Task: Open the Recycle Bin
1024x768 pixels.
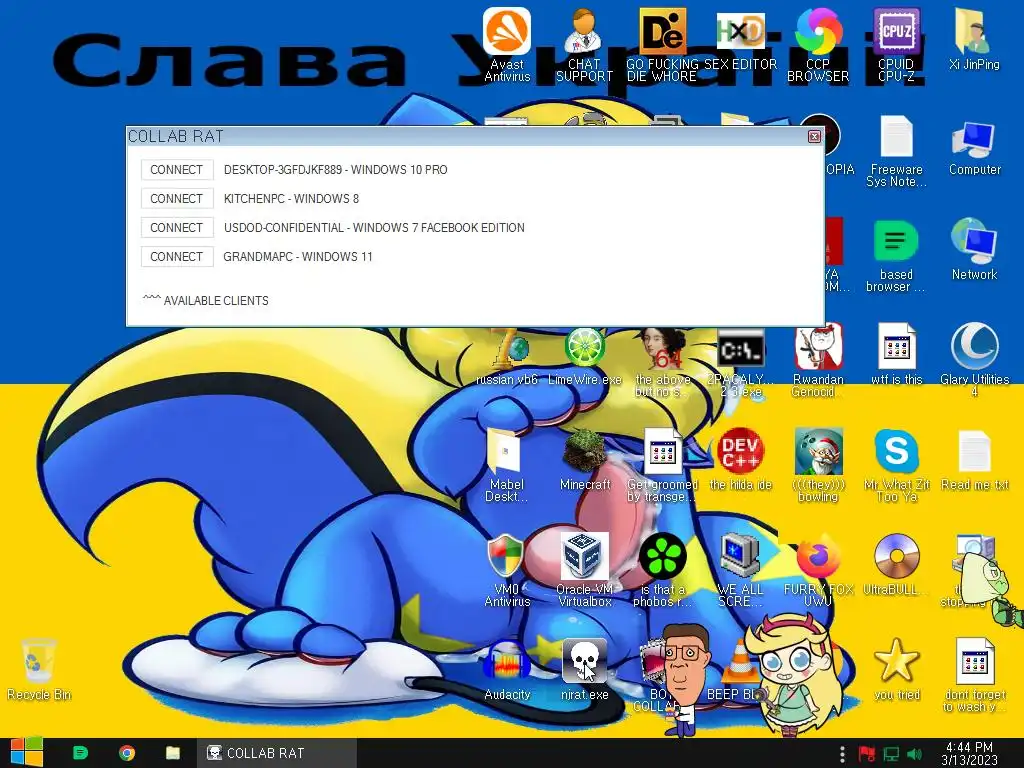Action: point(39,671)
